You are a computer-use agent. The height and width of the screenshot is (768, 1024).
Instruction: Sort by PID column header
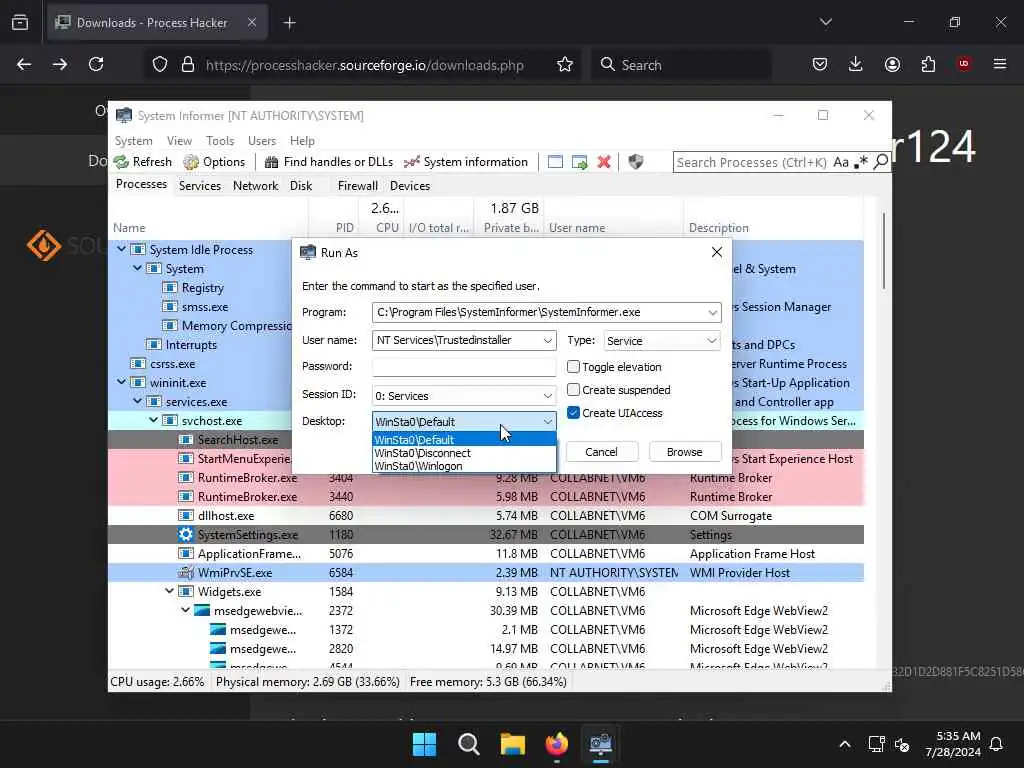(x=344, y=228)
